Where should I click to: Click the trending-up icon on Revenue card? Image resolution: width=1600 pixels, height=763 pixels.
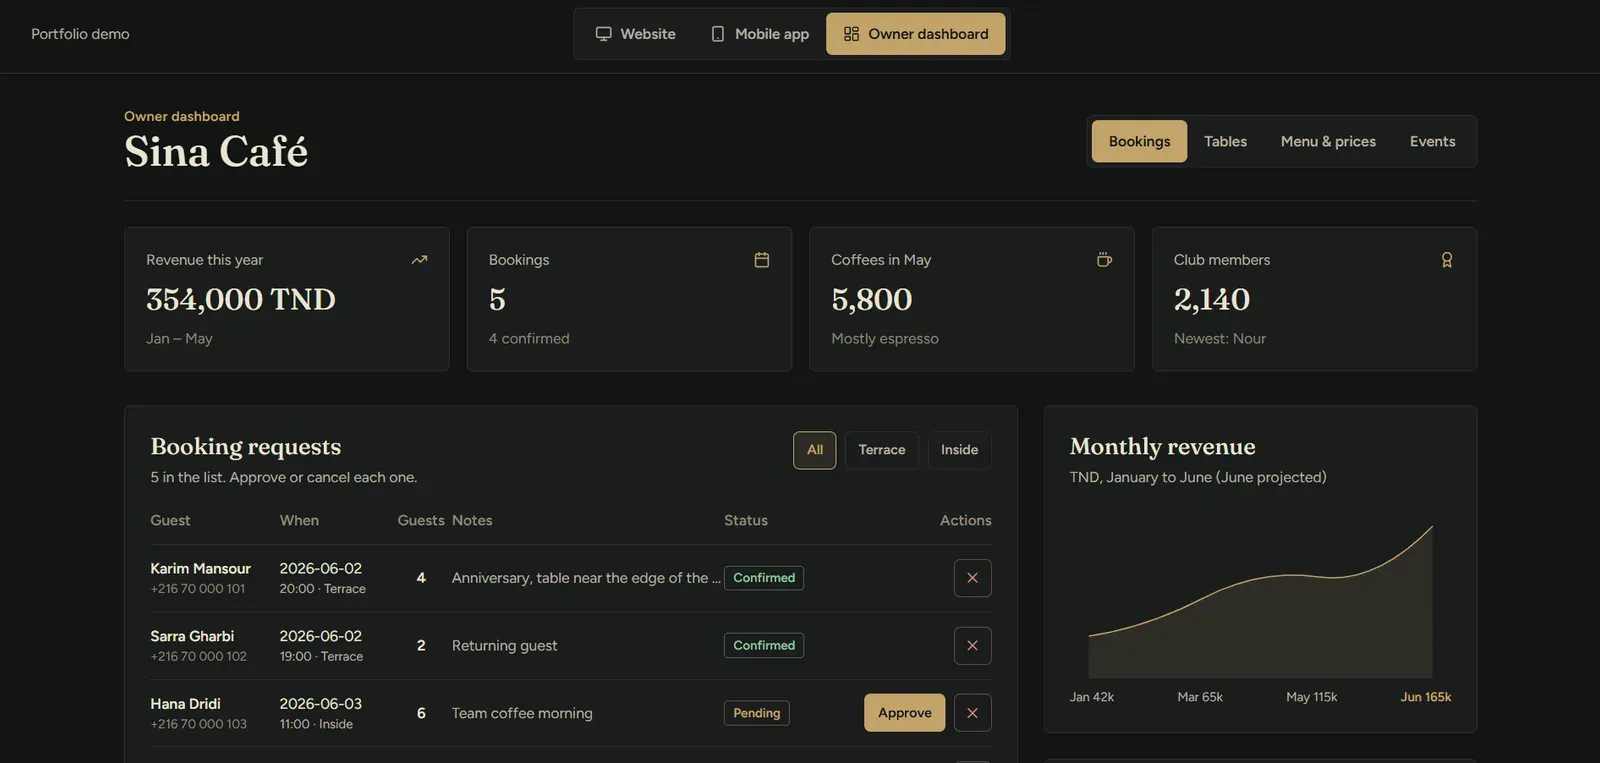coord(419,260)
